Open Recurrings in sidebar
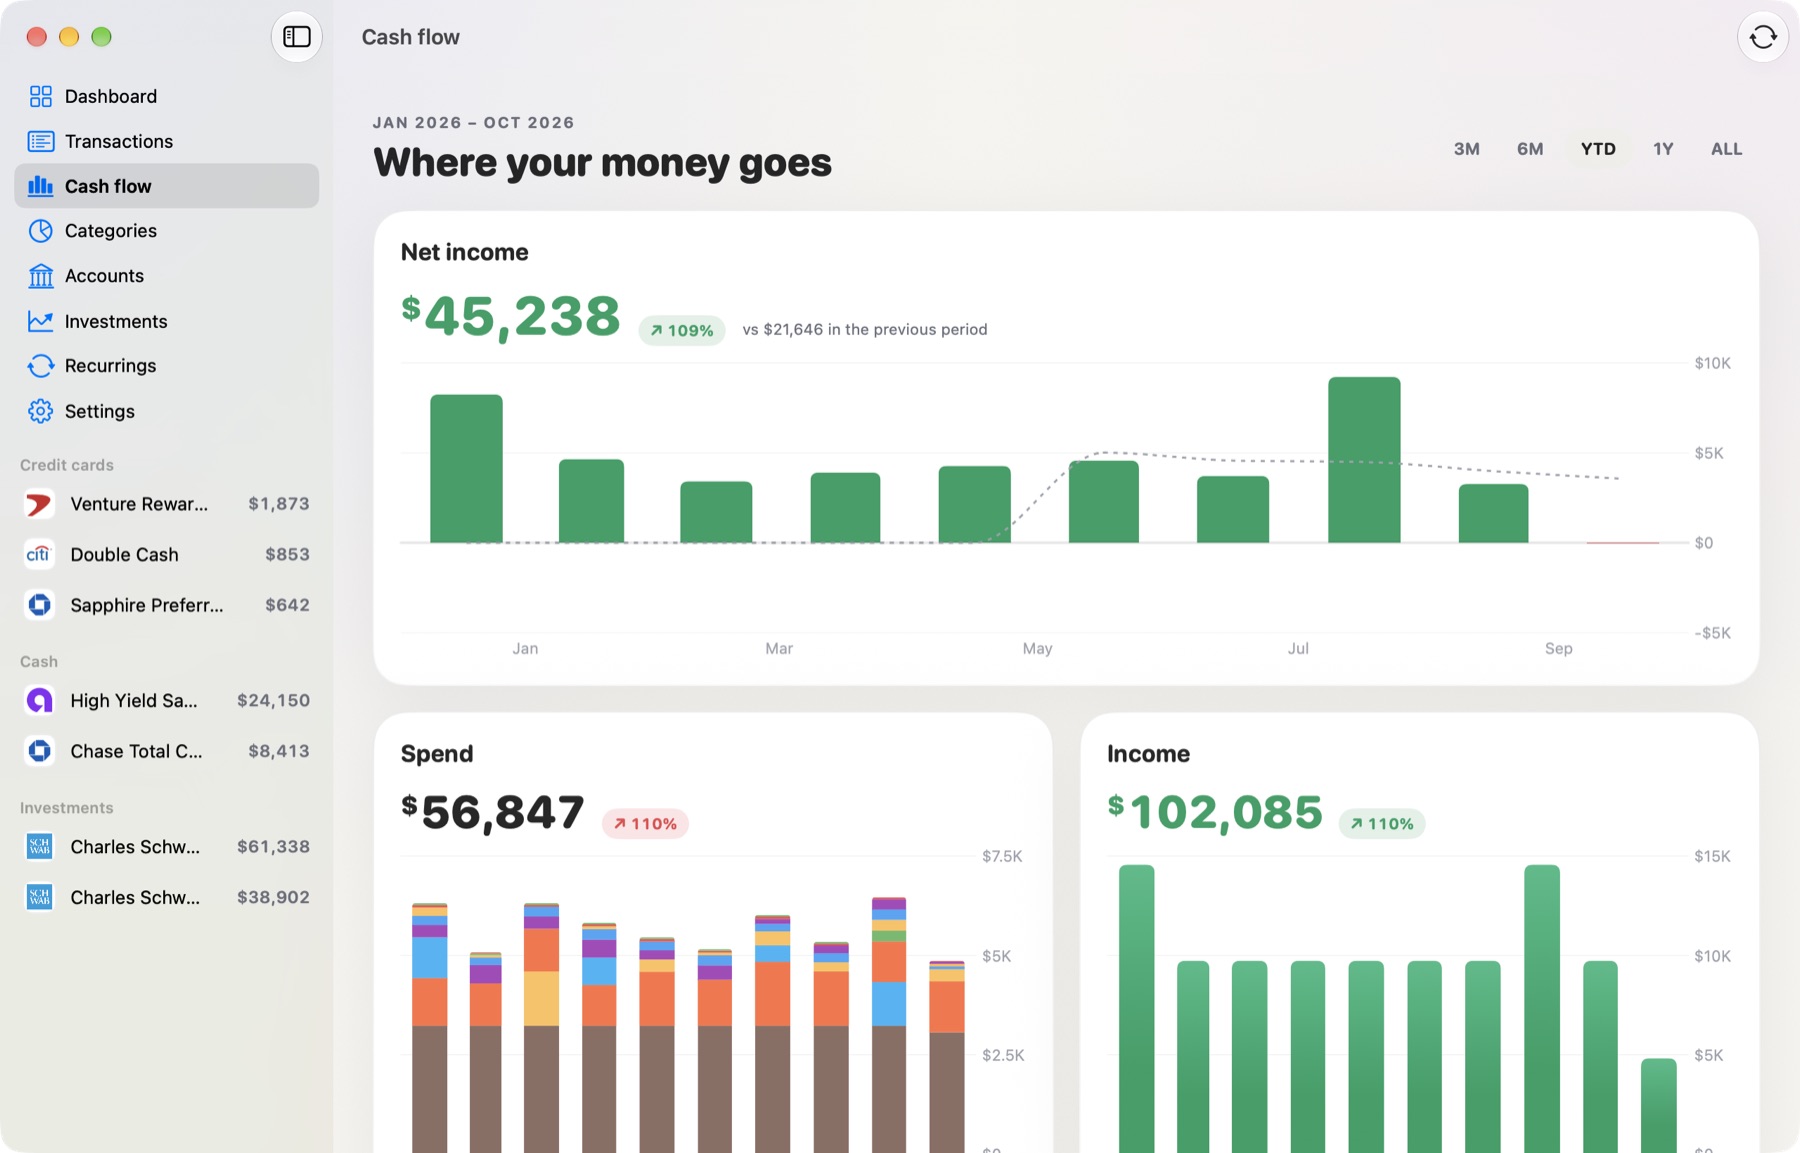The image size is (1800, 1153). click(x=166, y=366)
